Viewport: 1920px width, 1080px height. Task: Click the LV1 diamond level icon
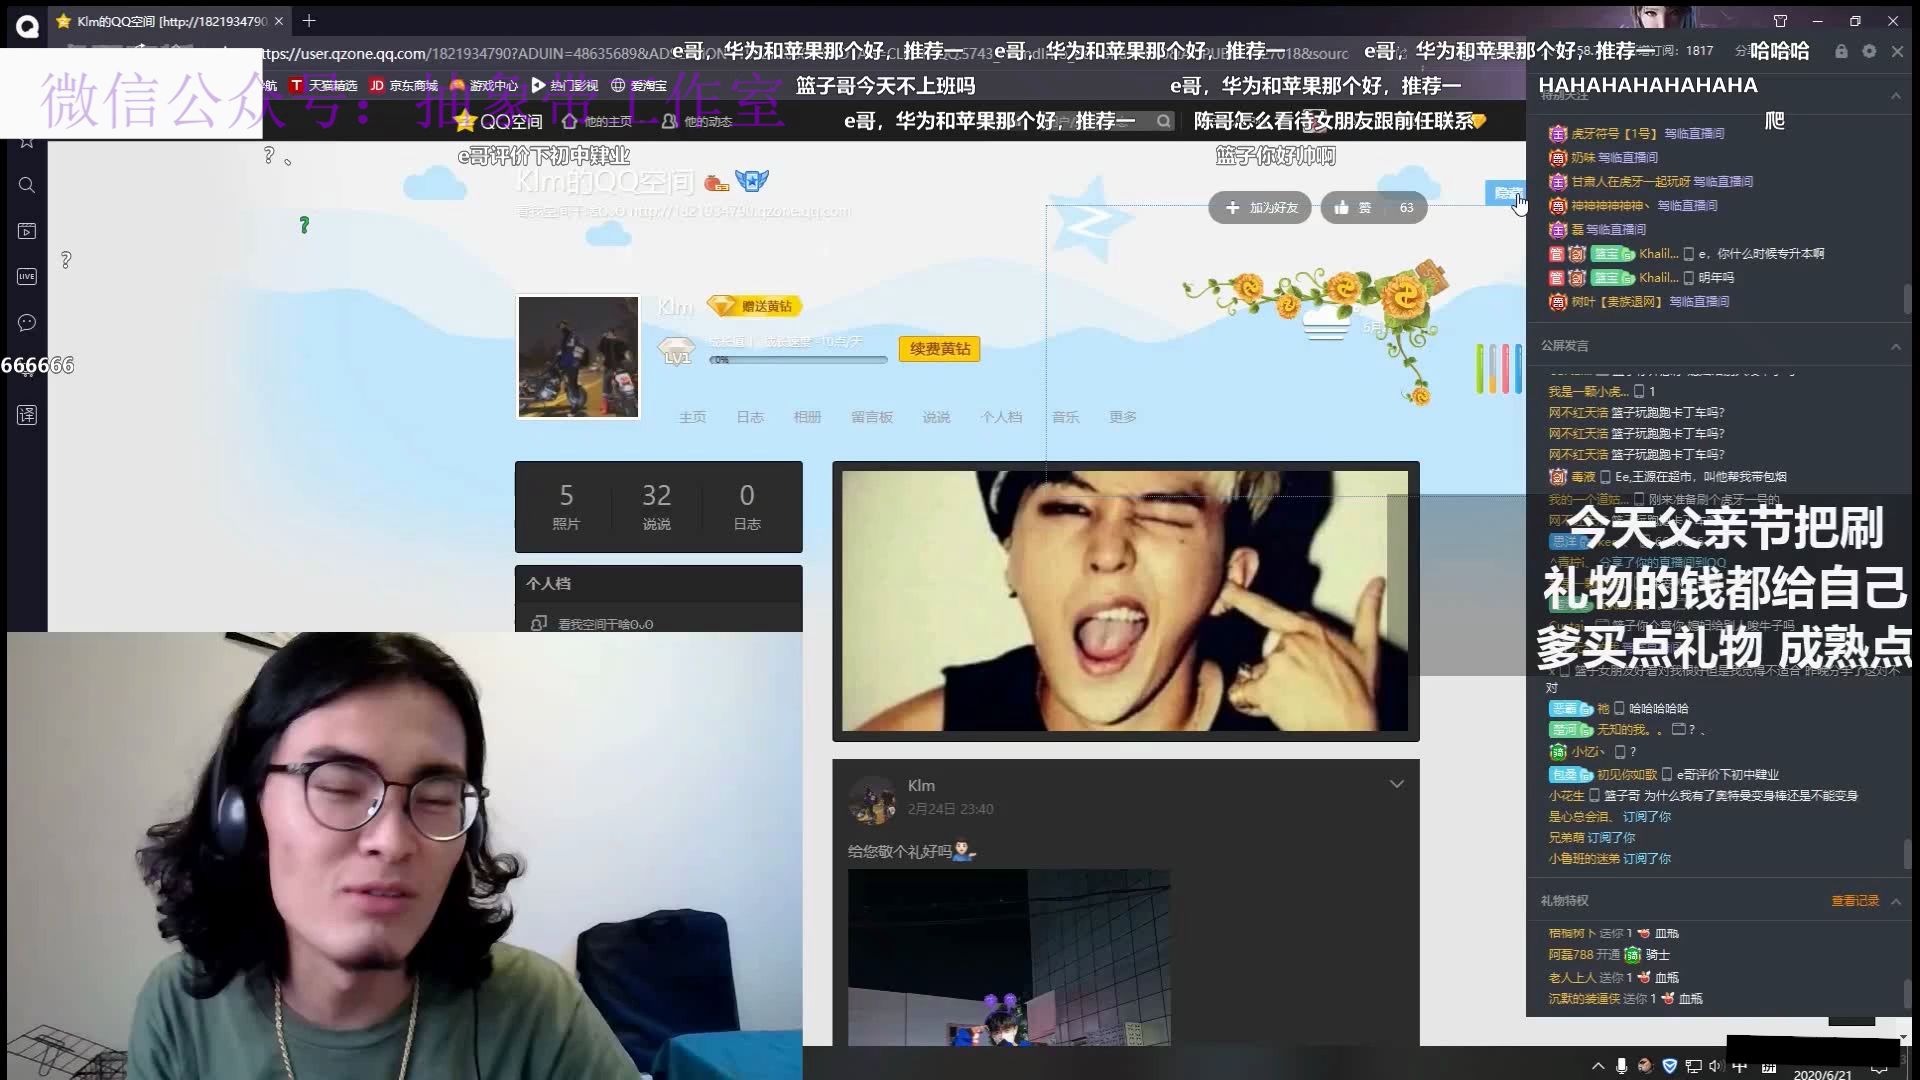point(677,351)
